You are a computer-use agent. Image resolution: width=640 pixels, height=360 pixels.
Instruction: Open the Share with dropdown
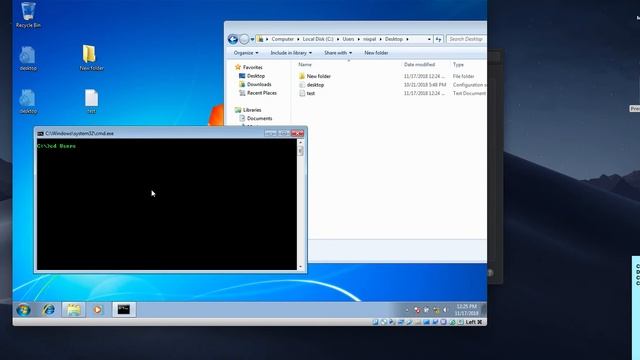click(x=338, y=53)
